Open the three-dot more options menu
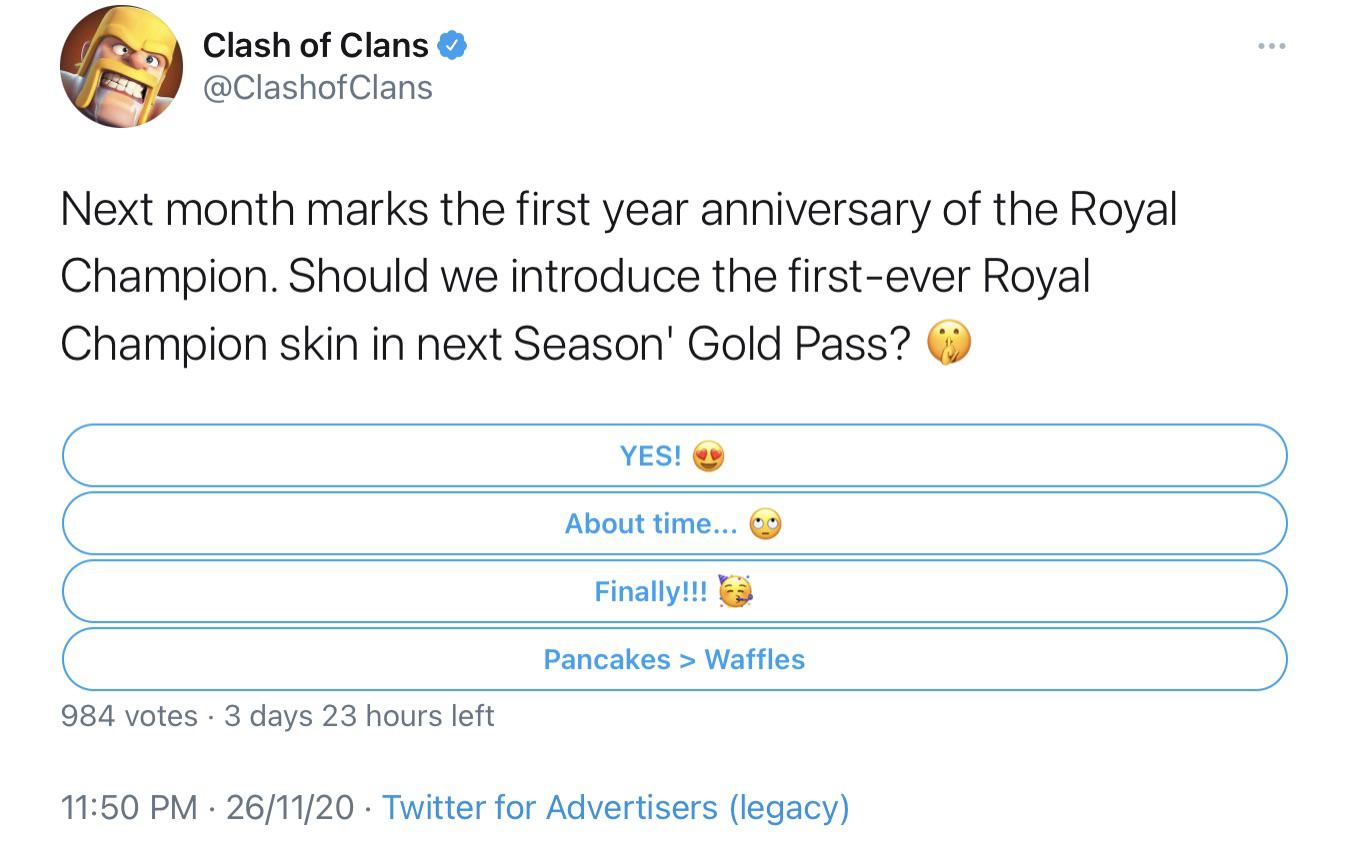 click(x=1271, y=46)
